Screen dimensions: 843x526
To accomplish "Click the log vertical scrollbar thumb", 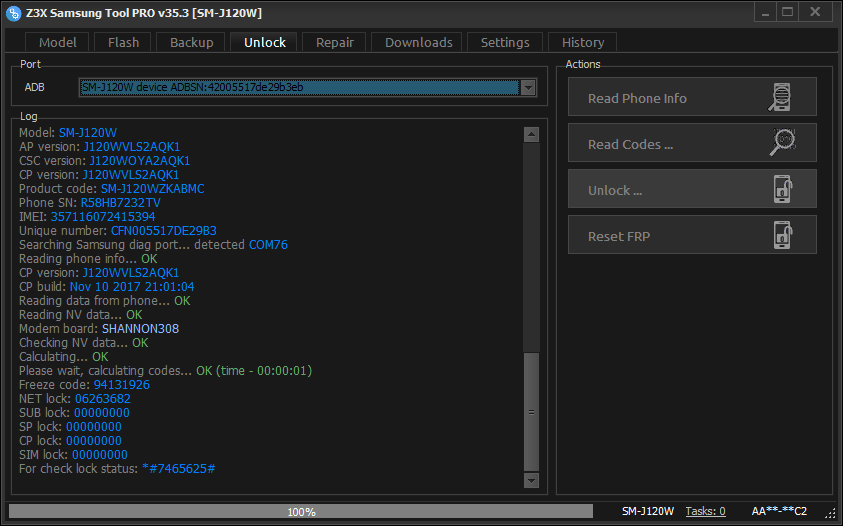I will 531,412.
